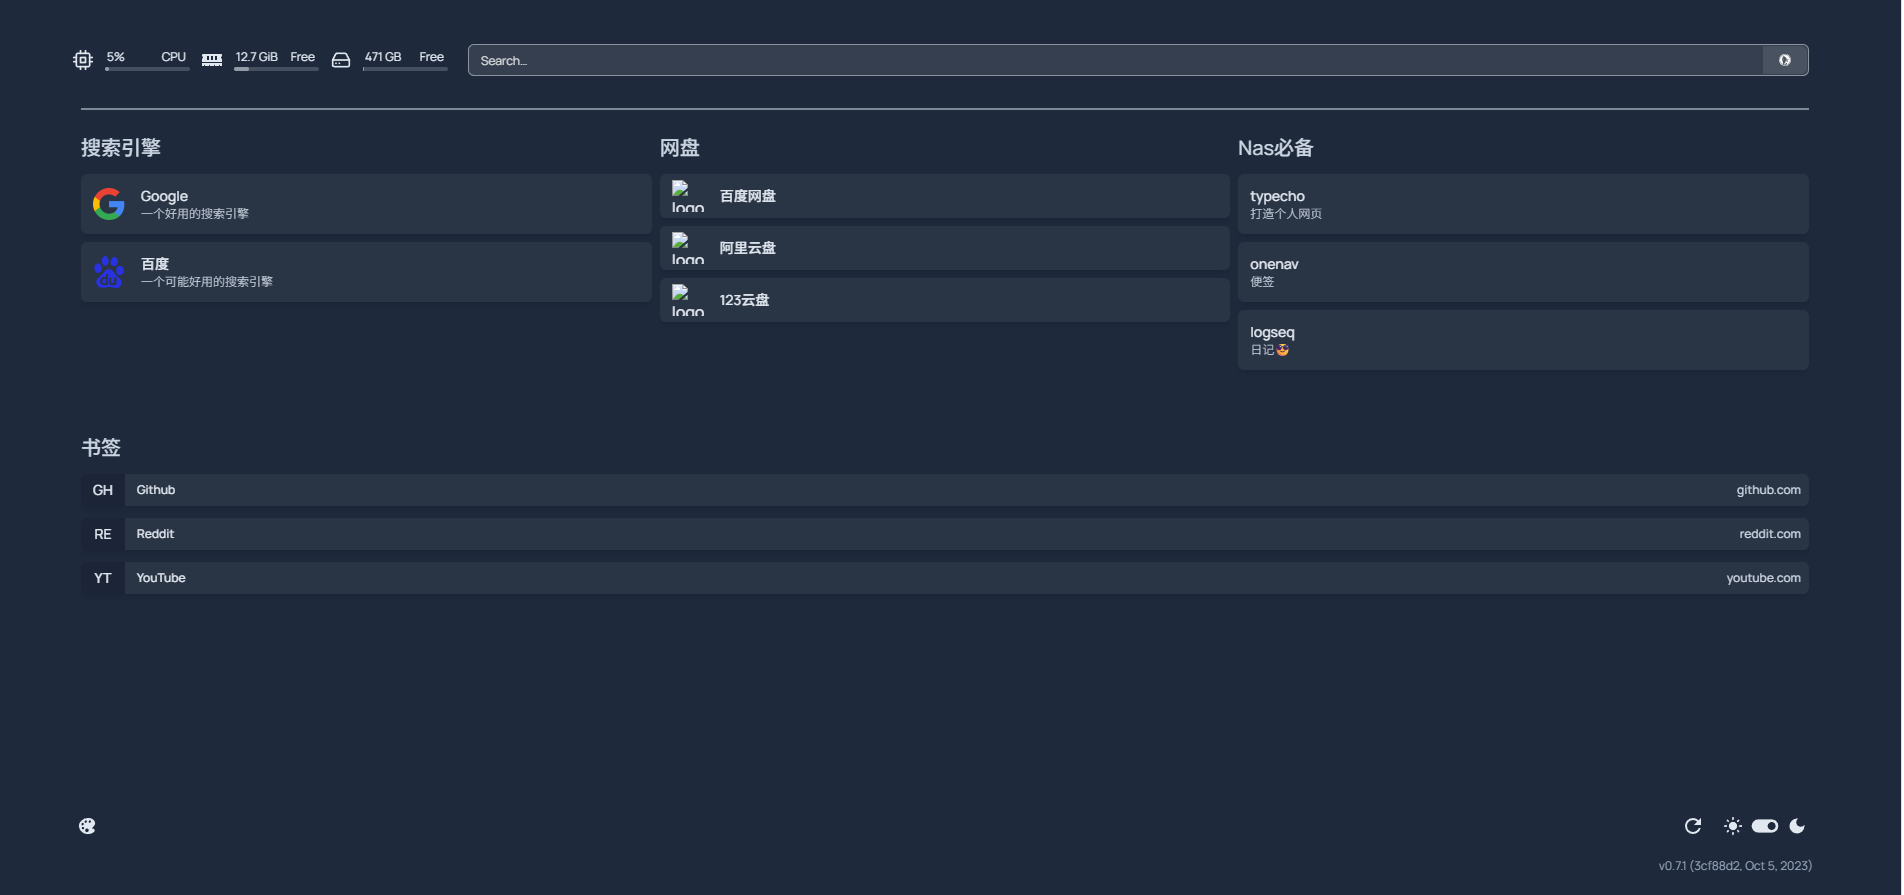Image resolution: width=1904 pixels, height=895 pixels.
Task: Click the github.com domain text
Action: [x=1769, y=490]
